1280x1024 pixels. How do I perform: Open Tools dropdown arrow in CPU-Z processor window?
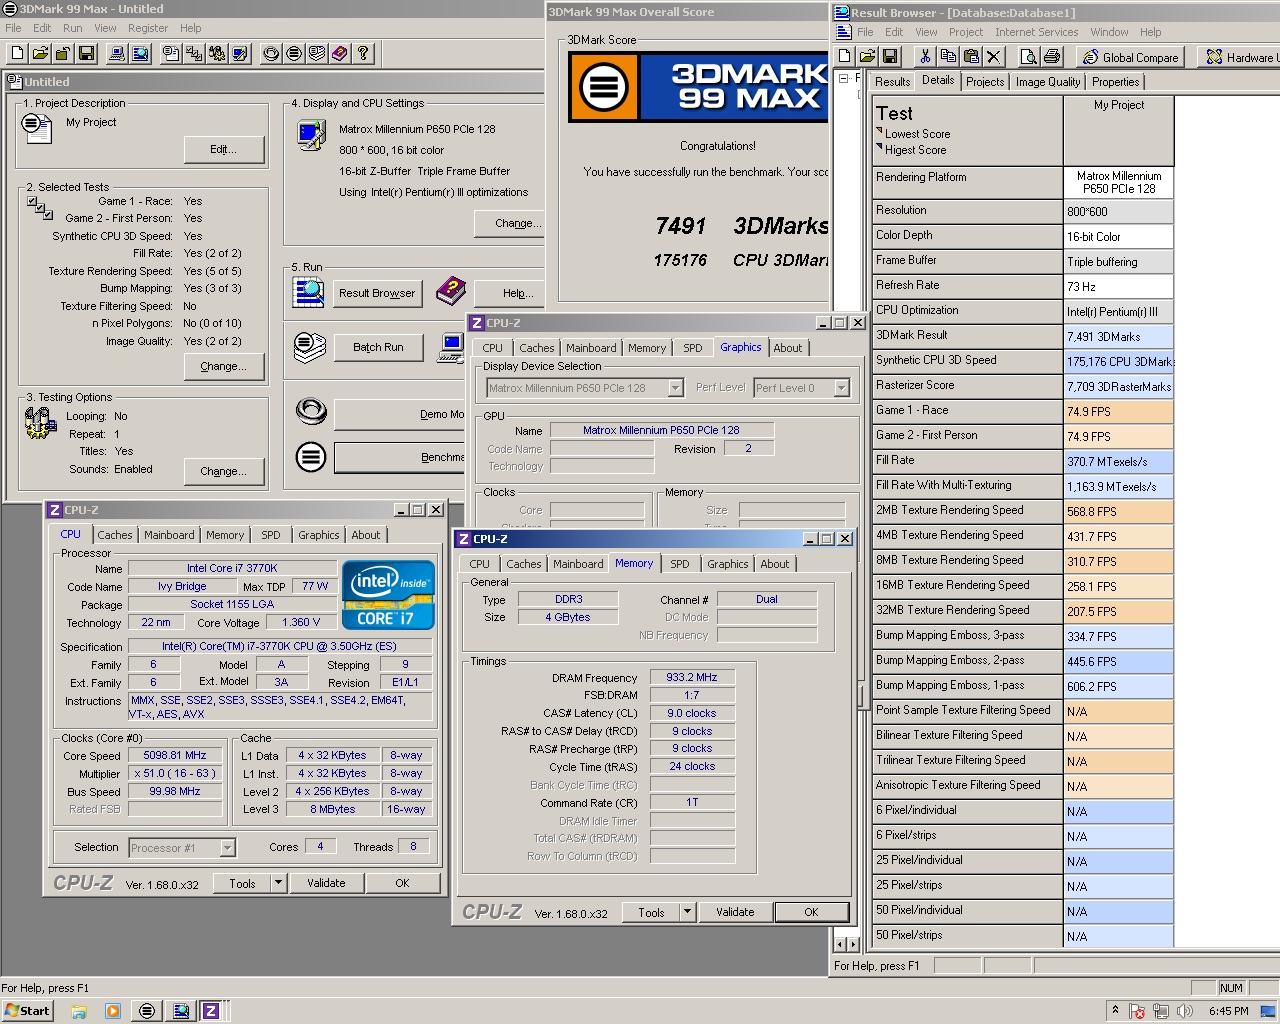278,883
